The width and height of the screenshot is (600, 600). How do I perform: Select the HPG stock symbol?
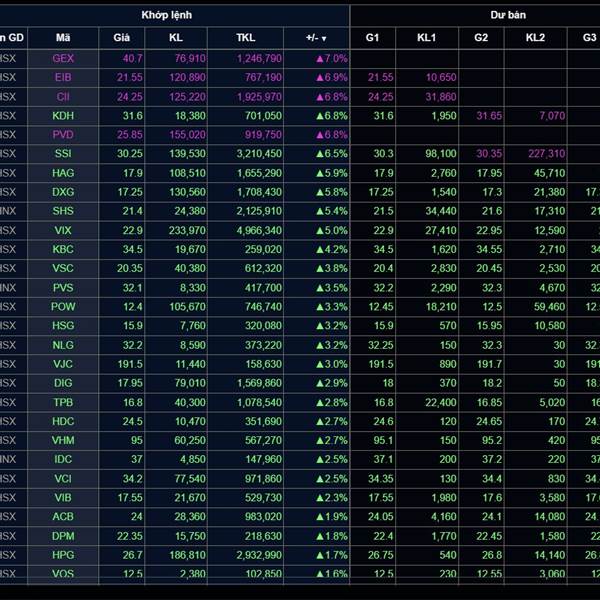pyautogui.click(x=63, y=555)
